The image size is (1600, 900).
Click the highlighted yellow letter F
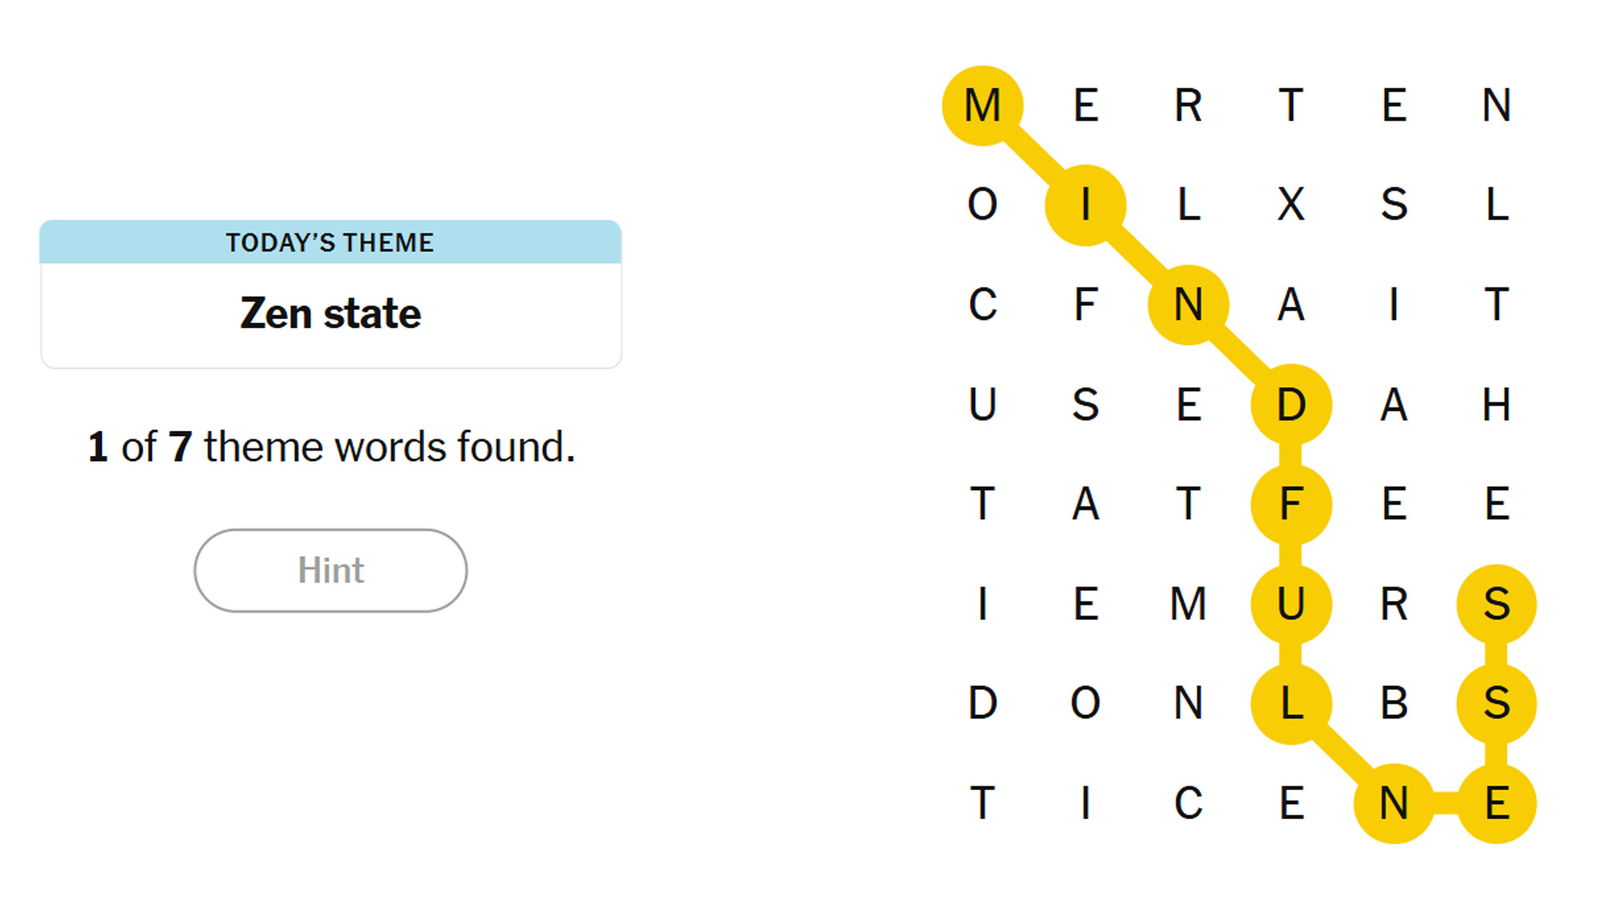(1291, 504)
